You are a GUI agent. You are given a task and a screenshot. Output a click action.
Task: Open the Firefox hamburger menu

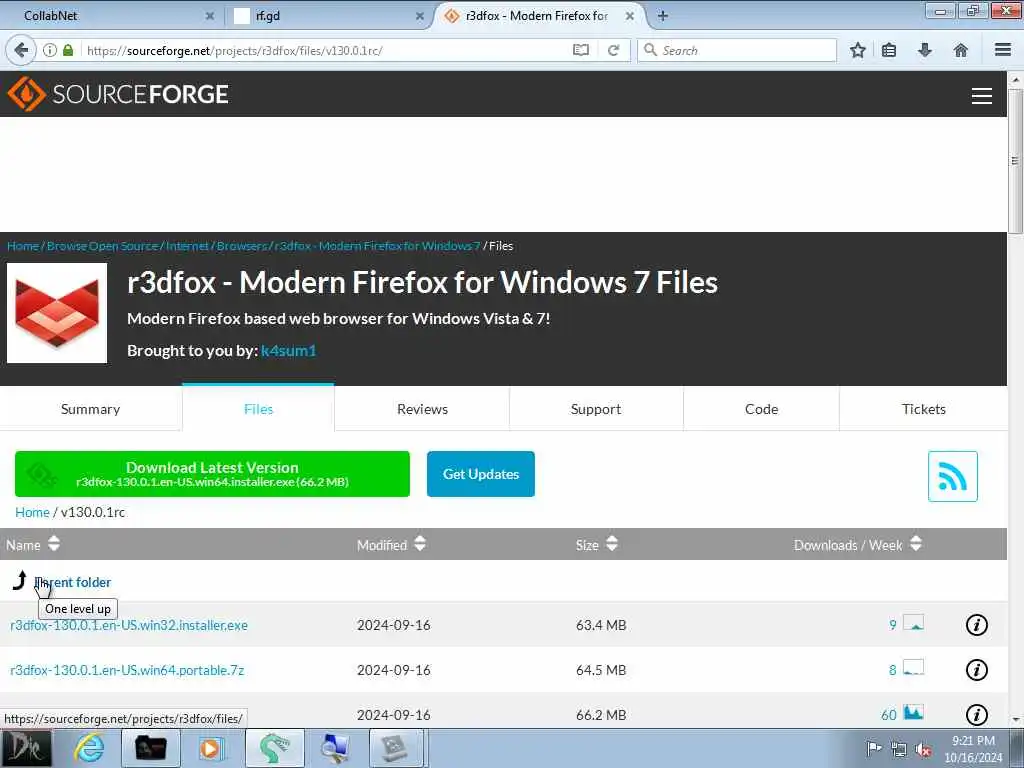point(1003,50)
